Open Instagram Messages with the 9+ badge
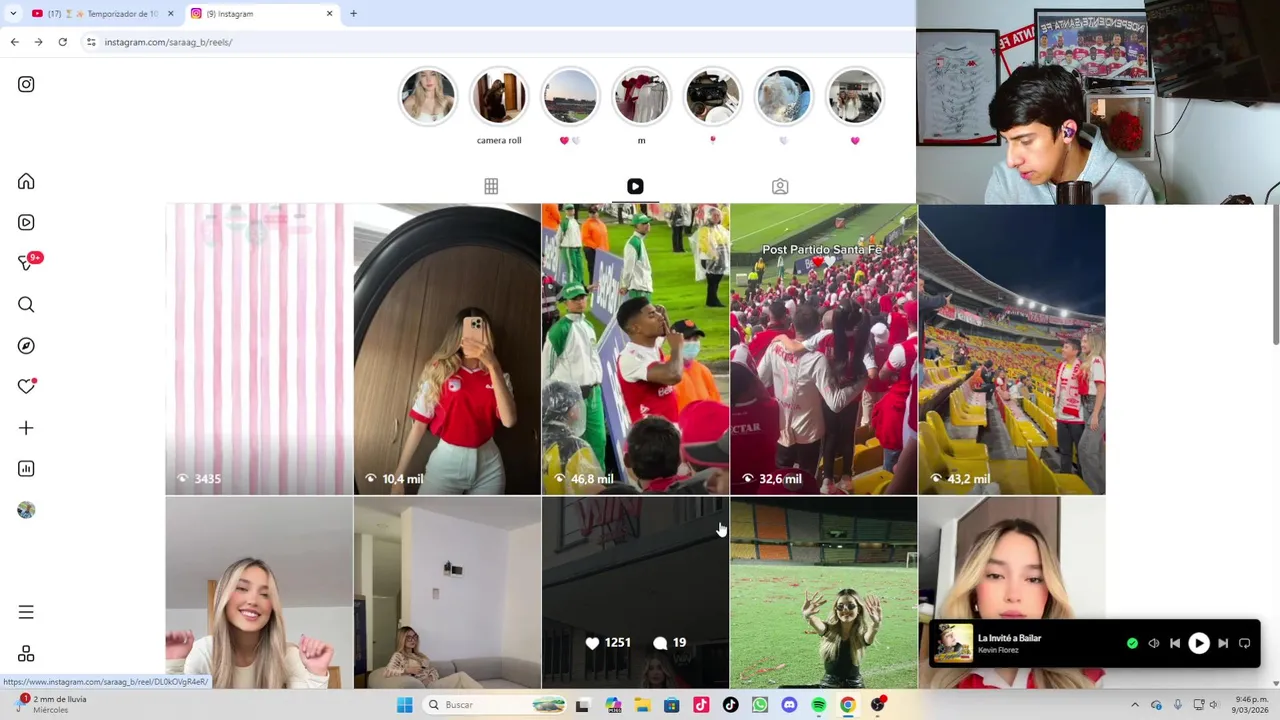This screenshot has height=720, width=1280. pyautogui.click(x=28, y=262)
